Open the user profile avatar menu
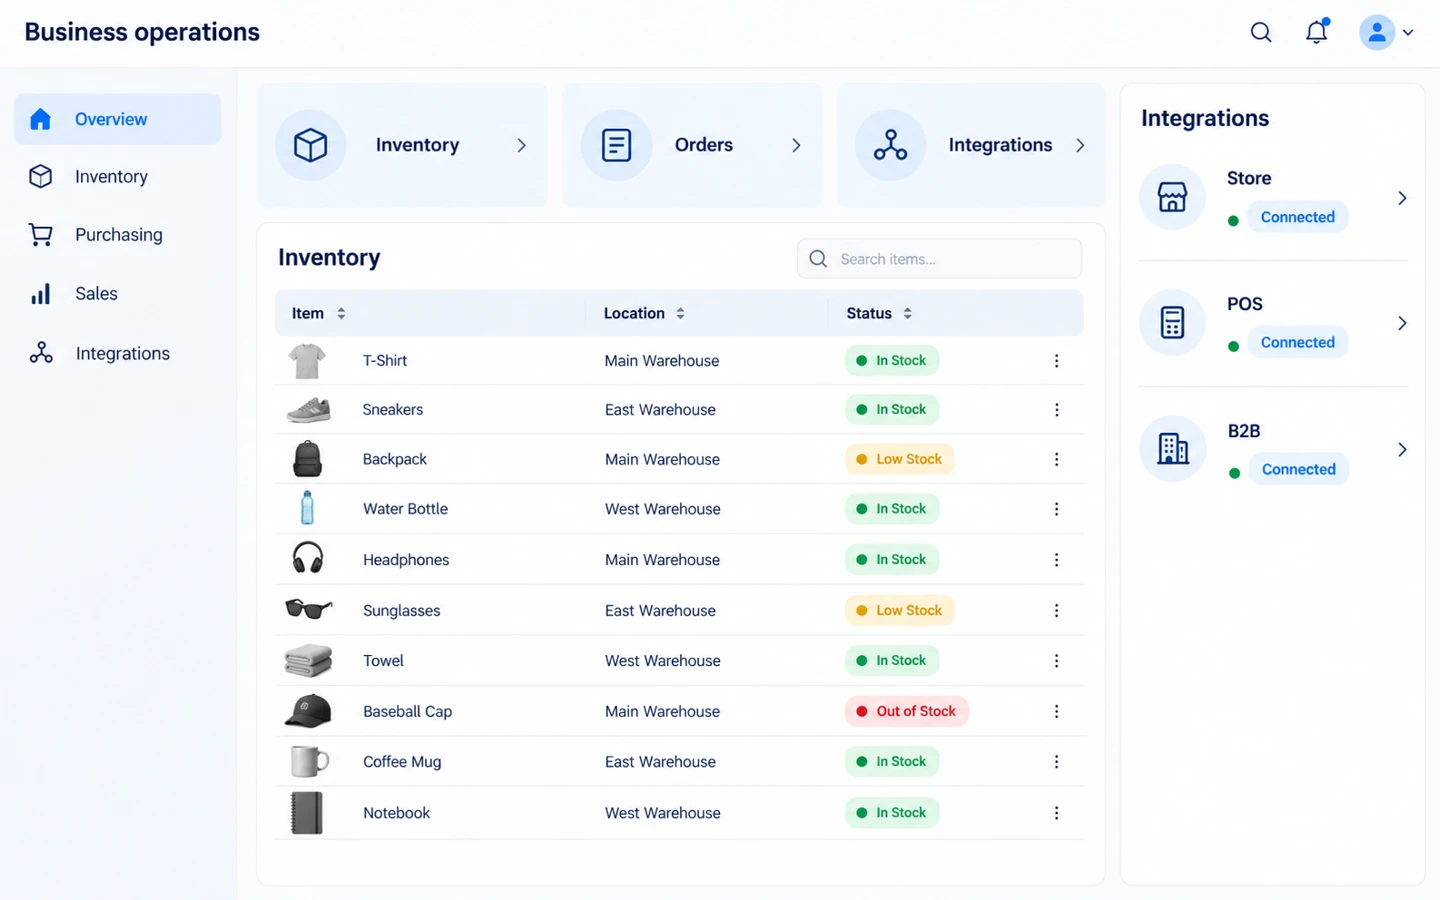1440x900 pixels. (x=1386, y=32)
